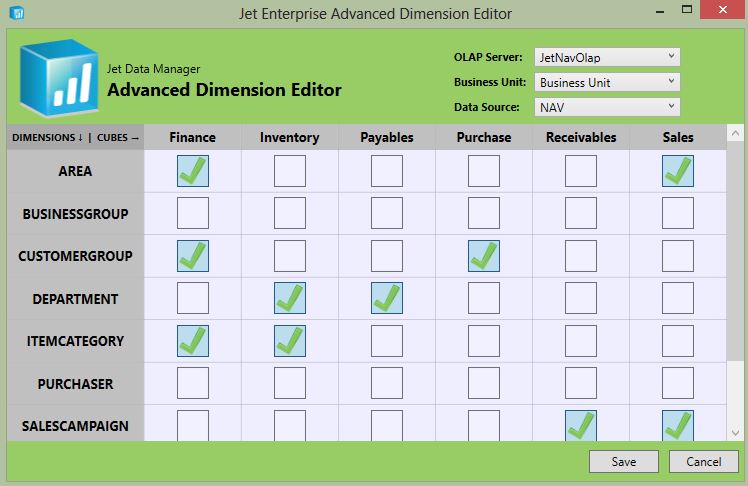Check BUSINESSGROUP for the Inventory cube
This screenshot has height=486, width=748.
(290, 213)
